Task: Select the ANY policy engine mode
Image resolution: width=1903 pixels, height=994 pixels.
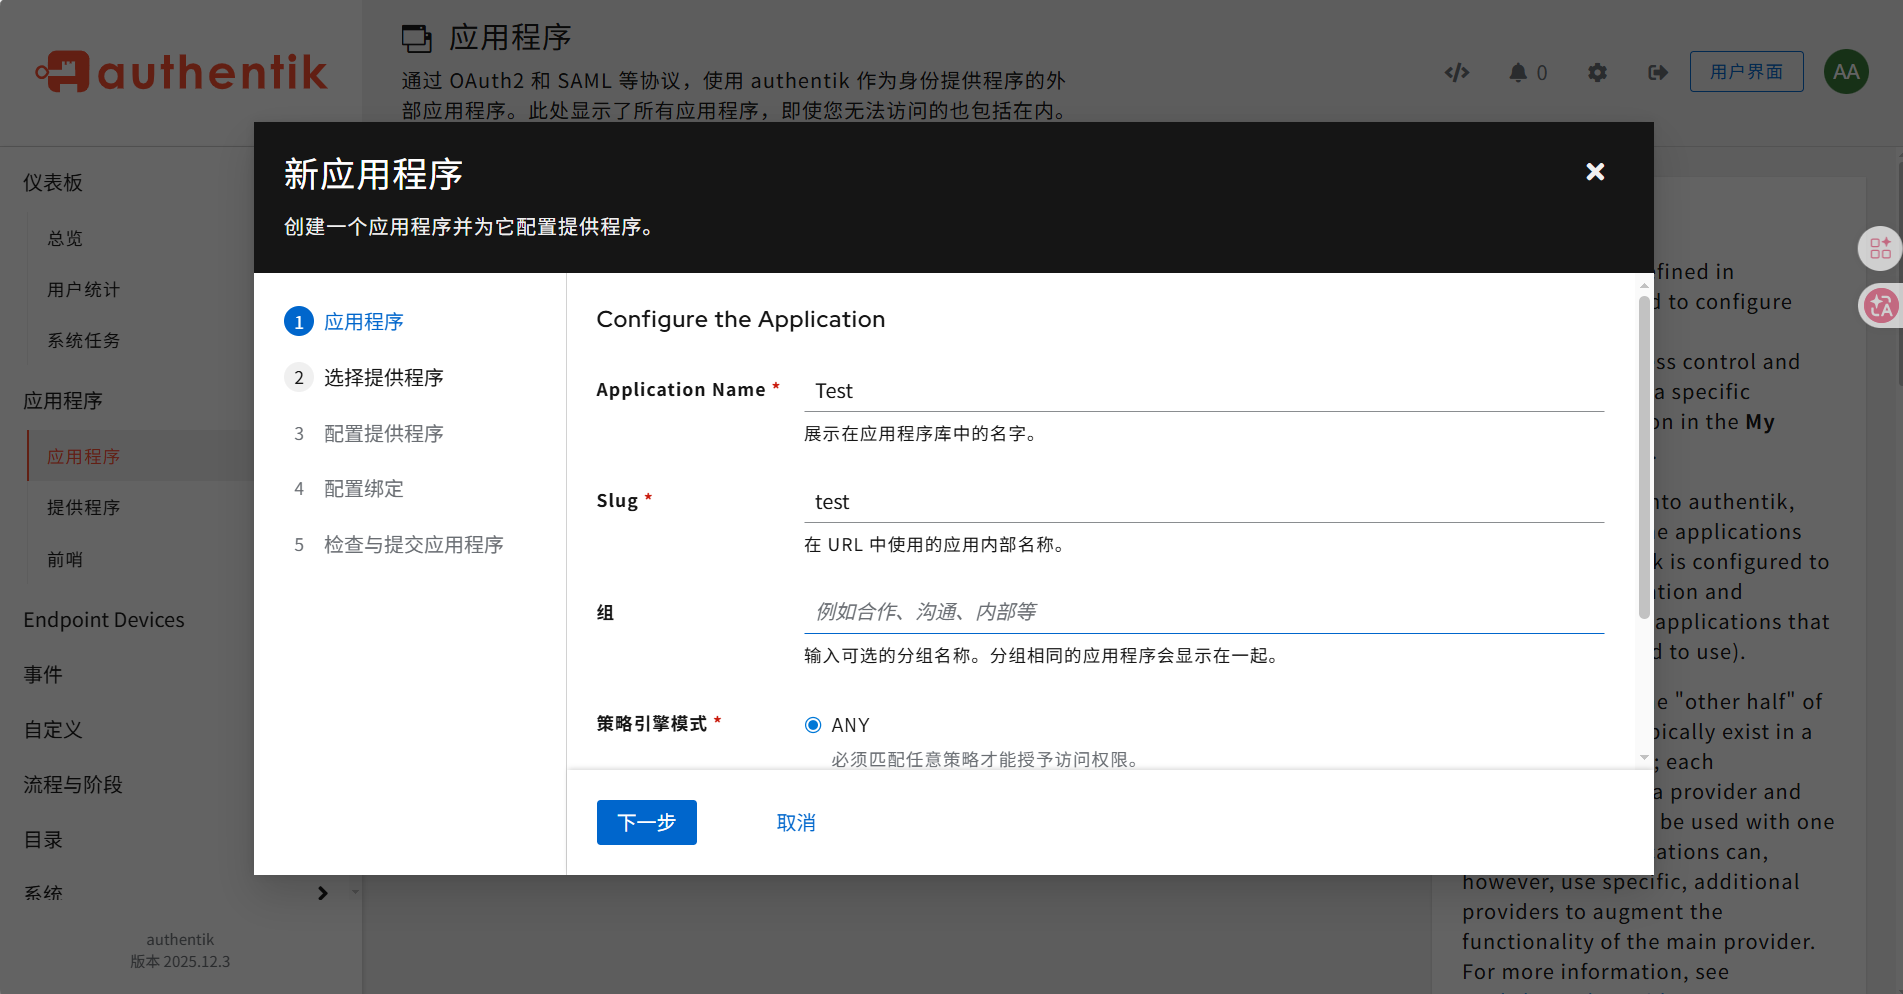Action: pyautogui.click(x=813, y=725)
